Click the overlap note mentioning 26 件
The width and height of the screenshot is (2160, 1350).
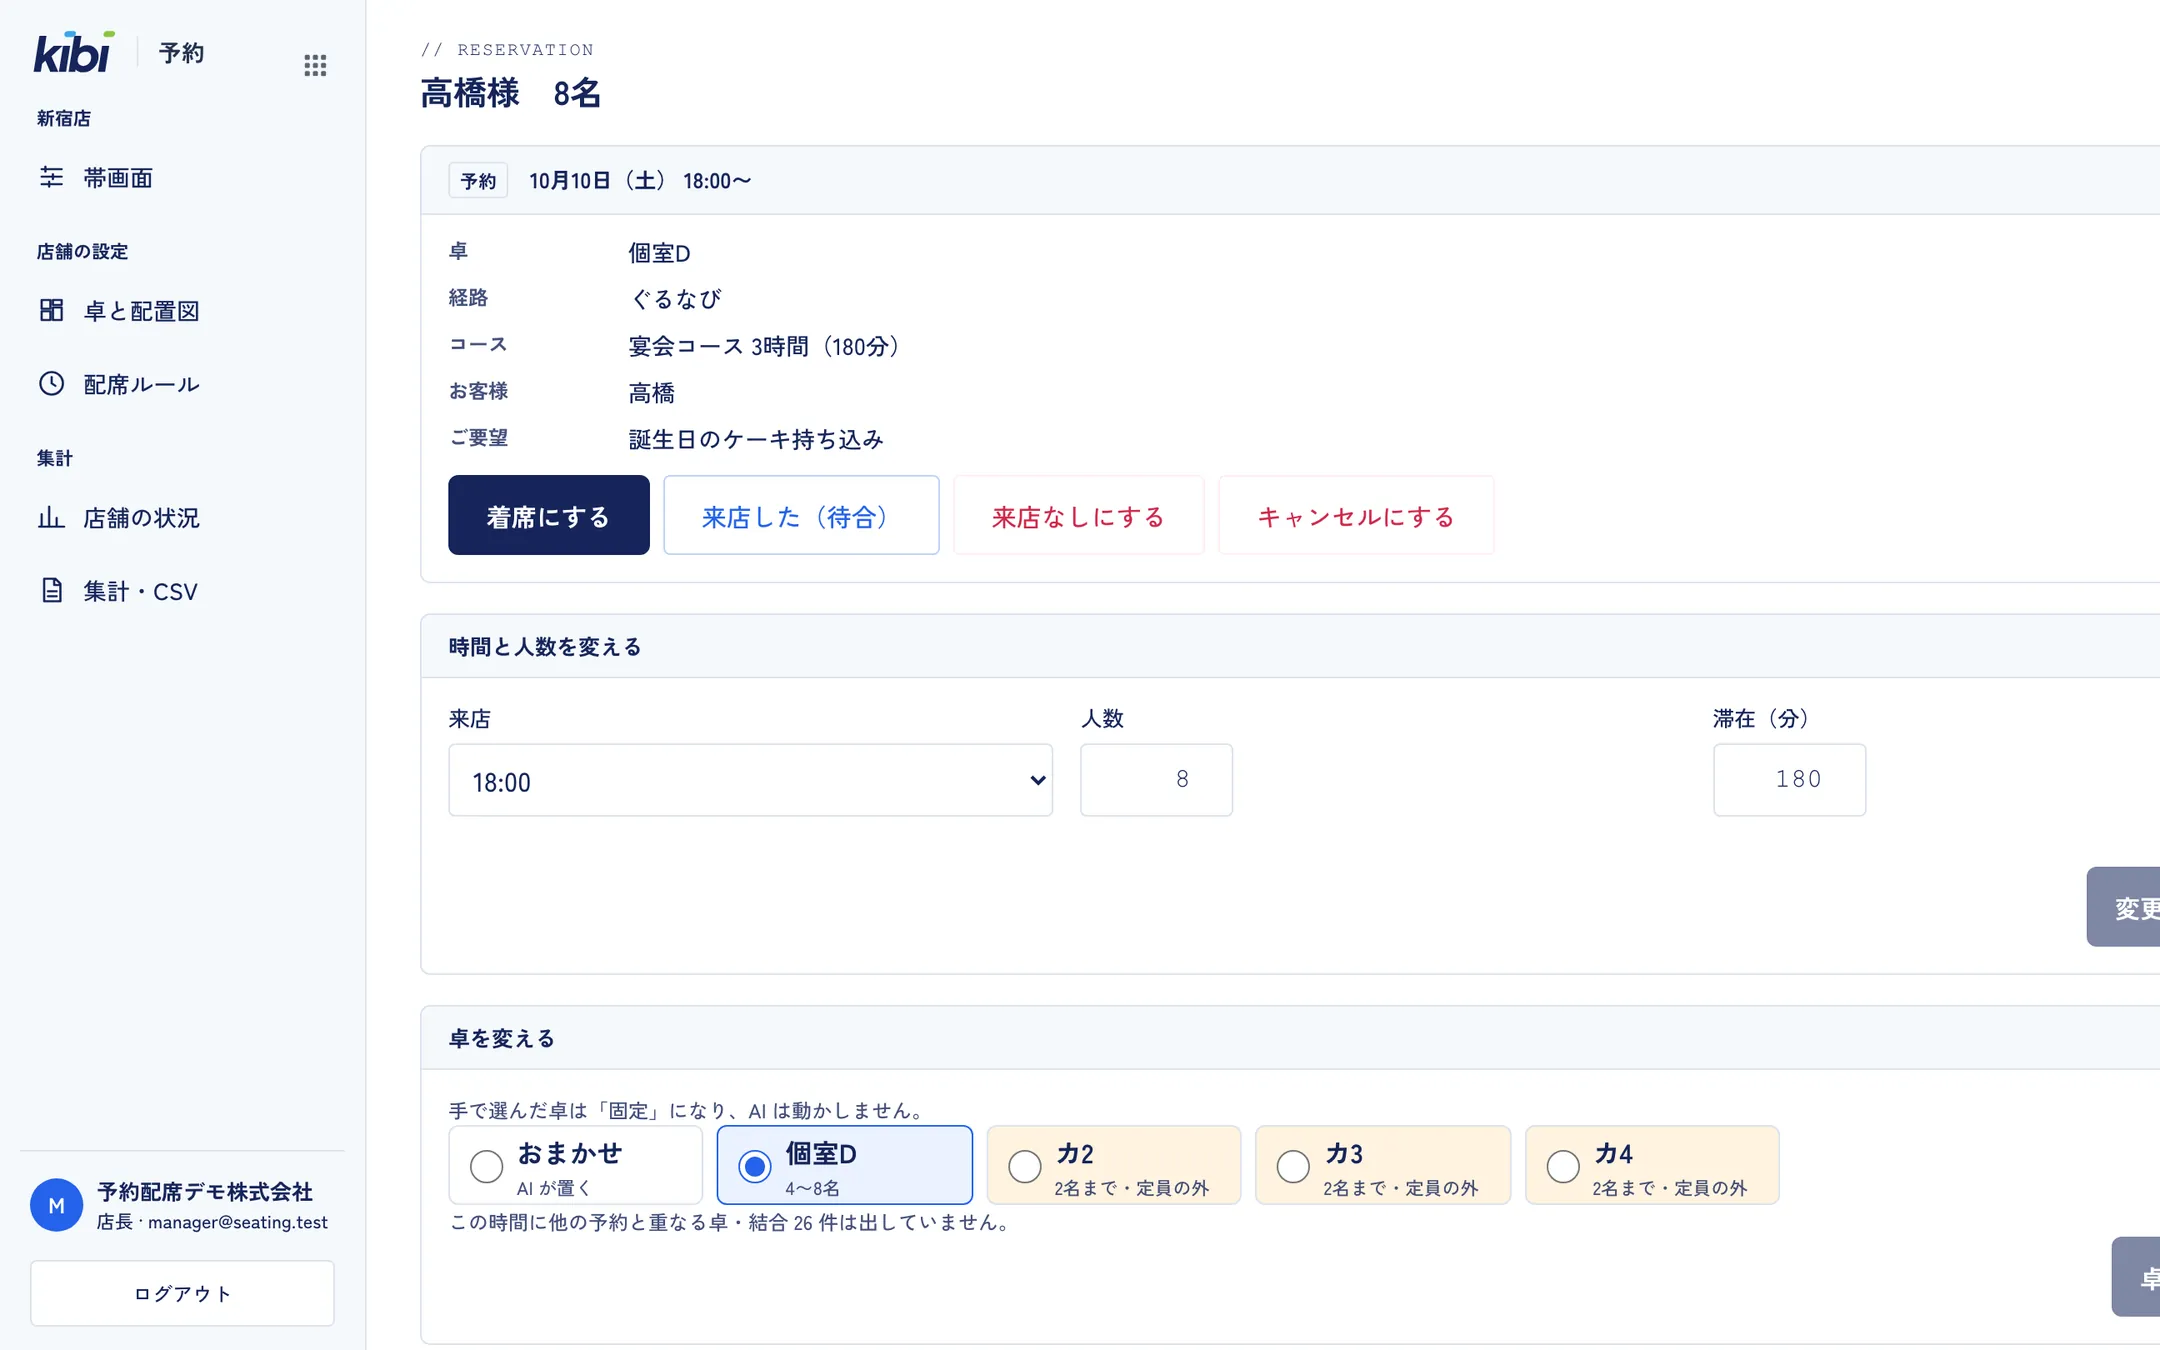pyautogui.click(x=732, y=1222)
